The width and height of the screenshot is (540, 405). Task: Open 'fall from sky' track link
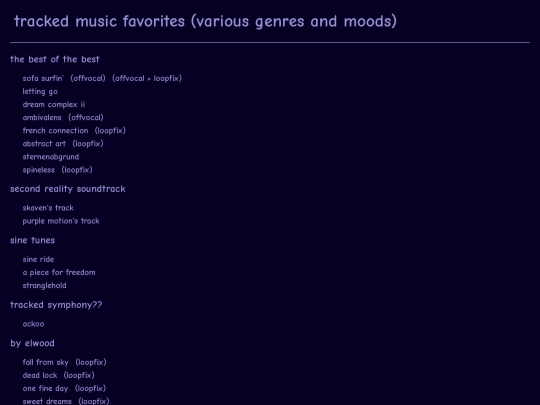coord(45,362)
